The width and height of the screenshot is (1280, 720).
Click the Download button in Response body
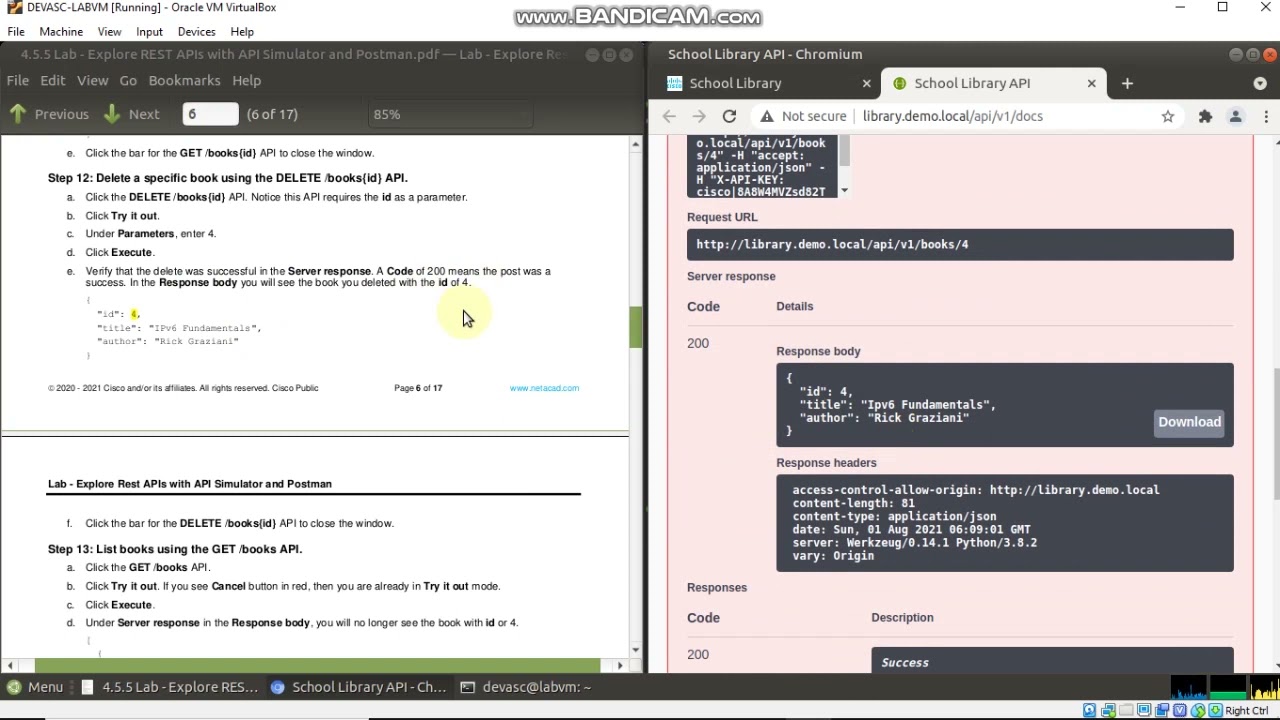(1189, 422)
